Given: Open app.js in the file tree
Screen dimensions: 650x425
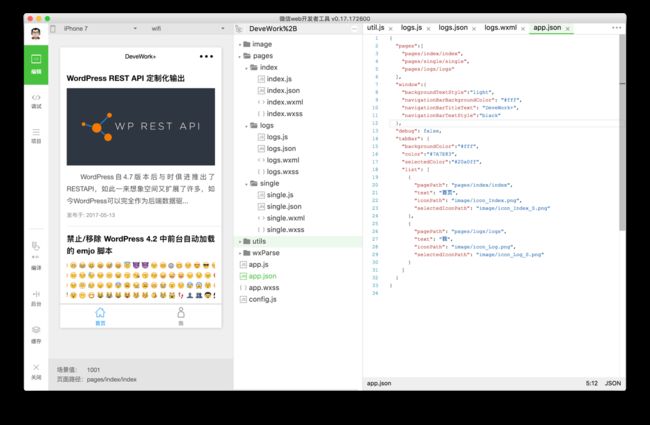Looking at the screenshot, I should [x=255, y=264].
